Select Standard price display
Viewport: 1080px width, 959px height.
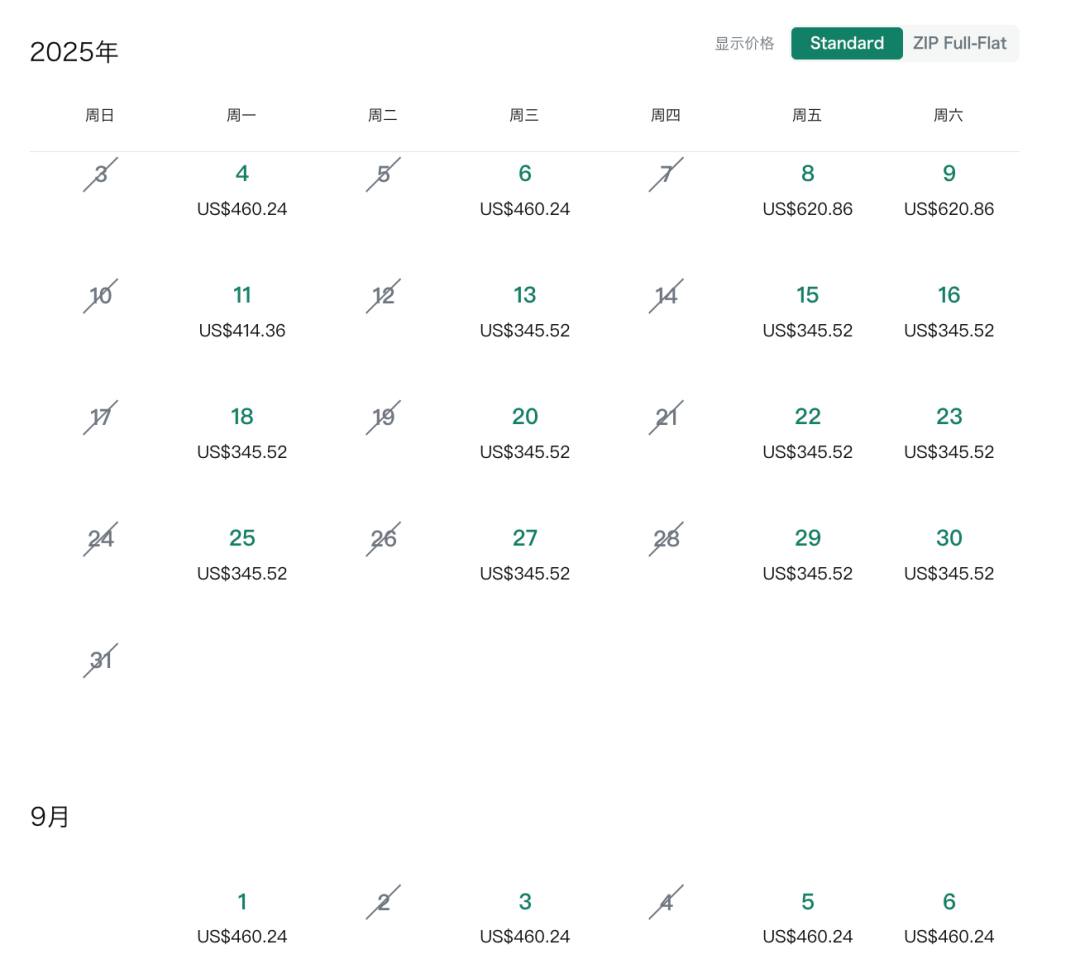(847, 43)
